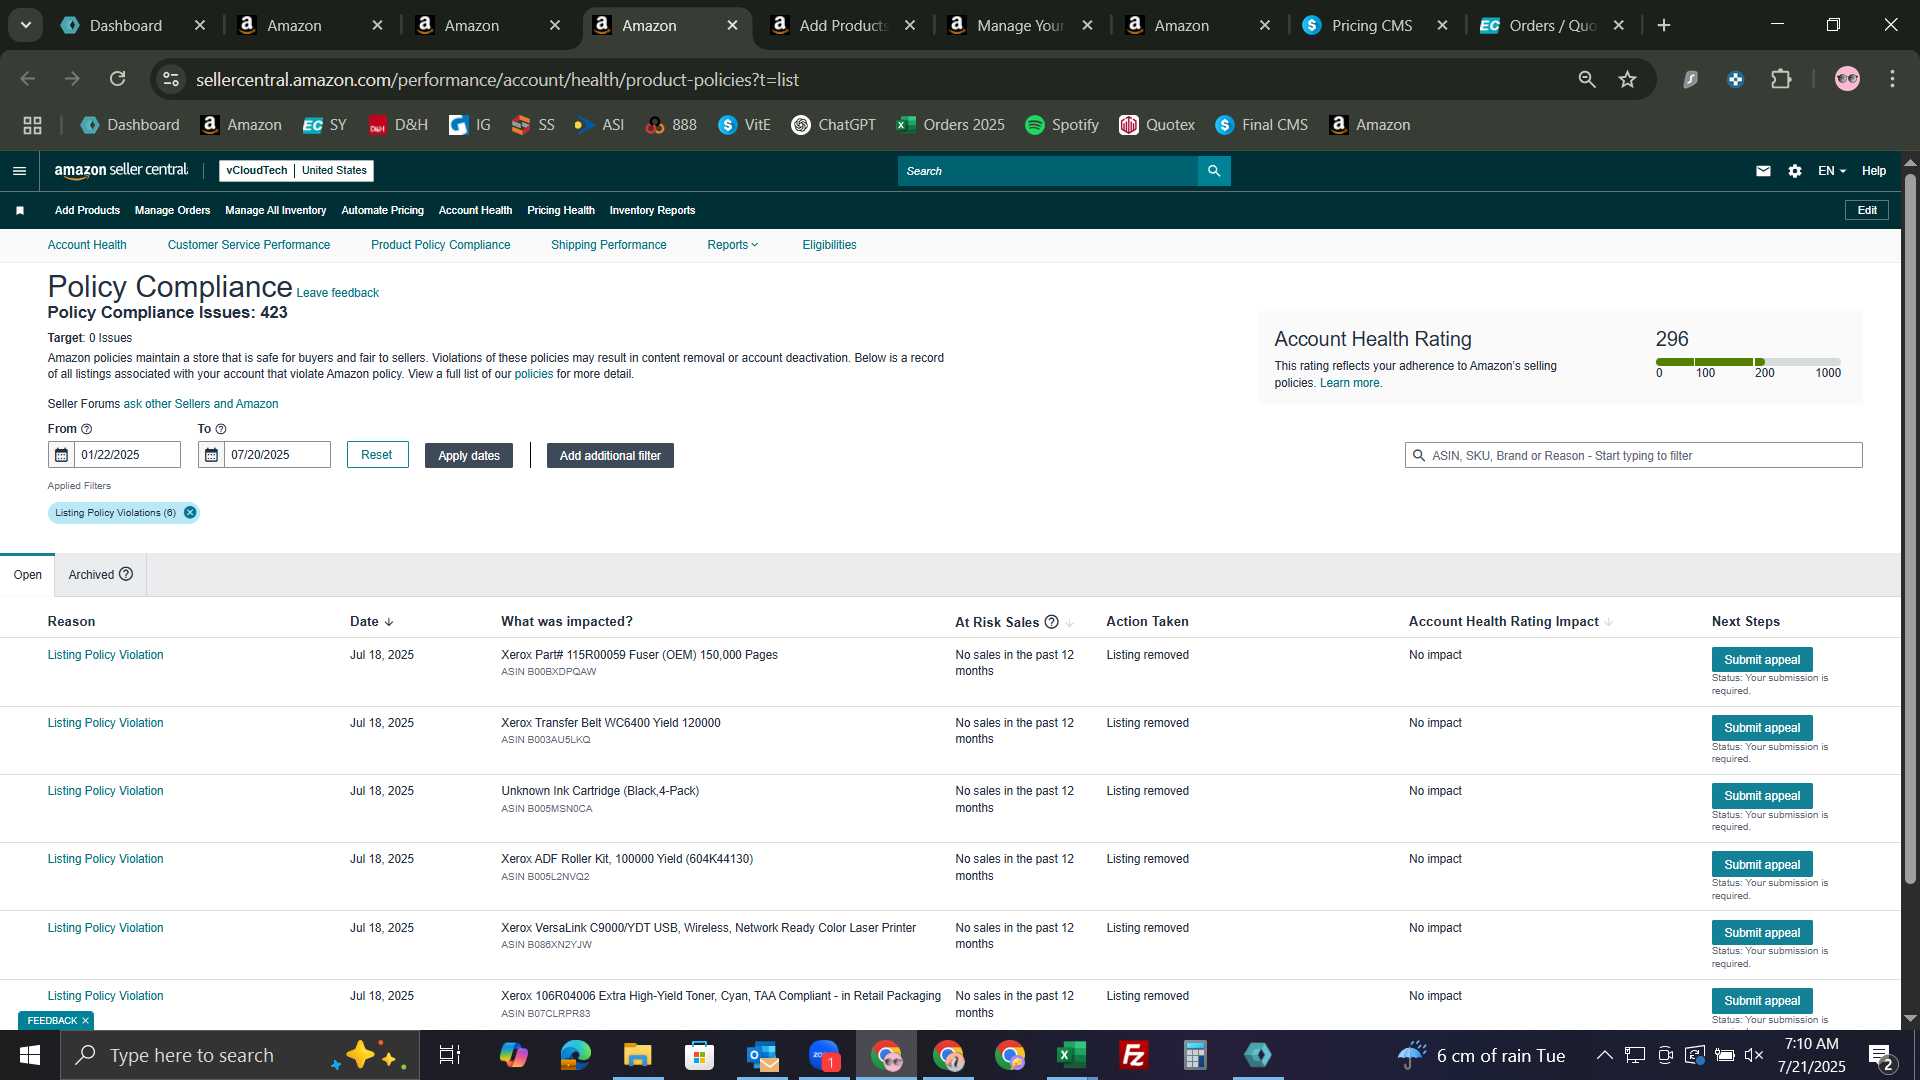Click Inventory Reports in the top menu
Viewport: 1920px width, 1080px height.
coord(652,210)
